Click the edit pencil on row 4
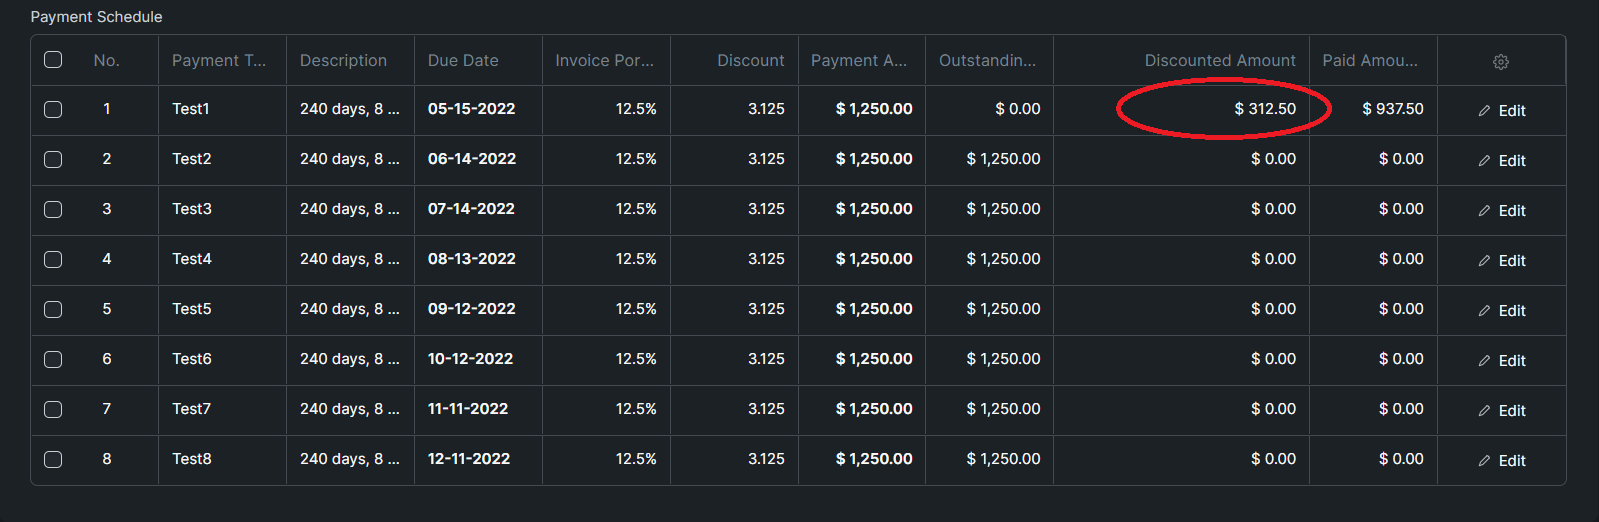 [x=1484, y=261]
